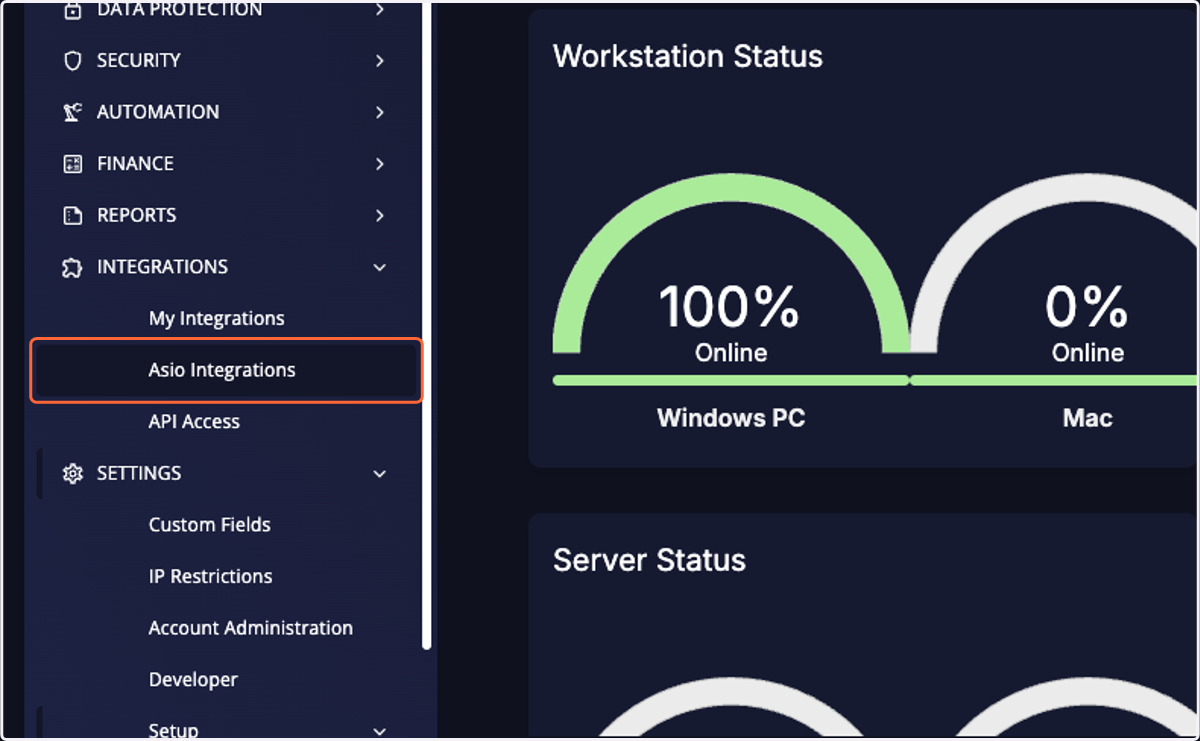Open IP Restrictions settings

pos(211,577)
